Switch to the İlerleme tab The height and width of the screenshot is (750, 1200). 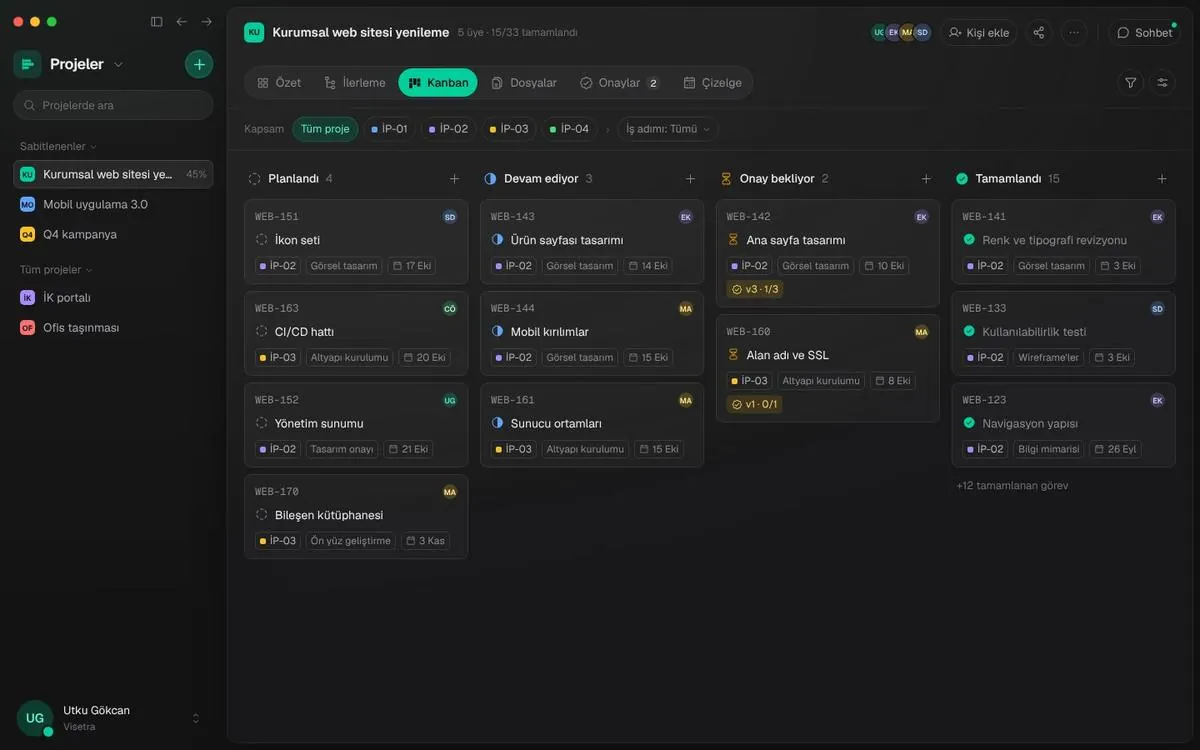pos(355,83)
